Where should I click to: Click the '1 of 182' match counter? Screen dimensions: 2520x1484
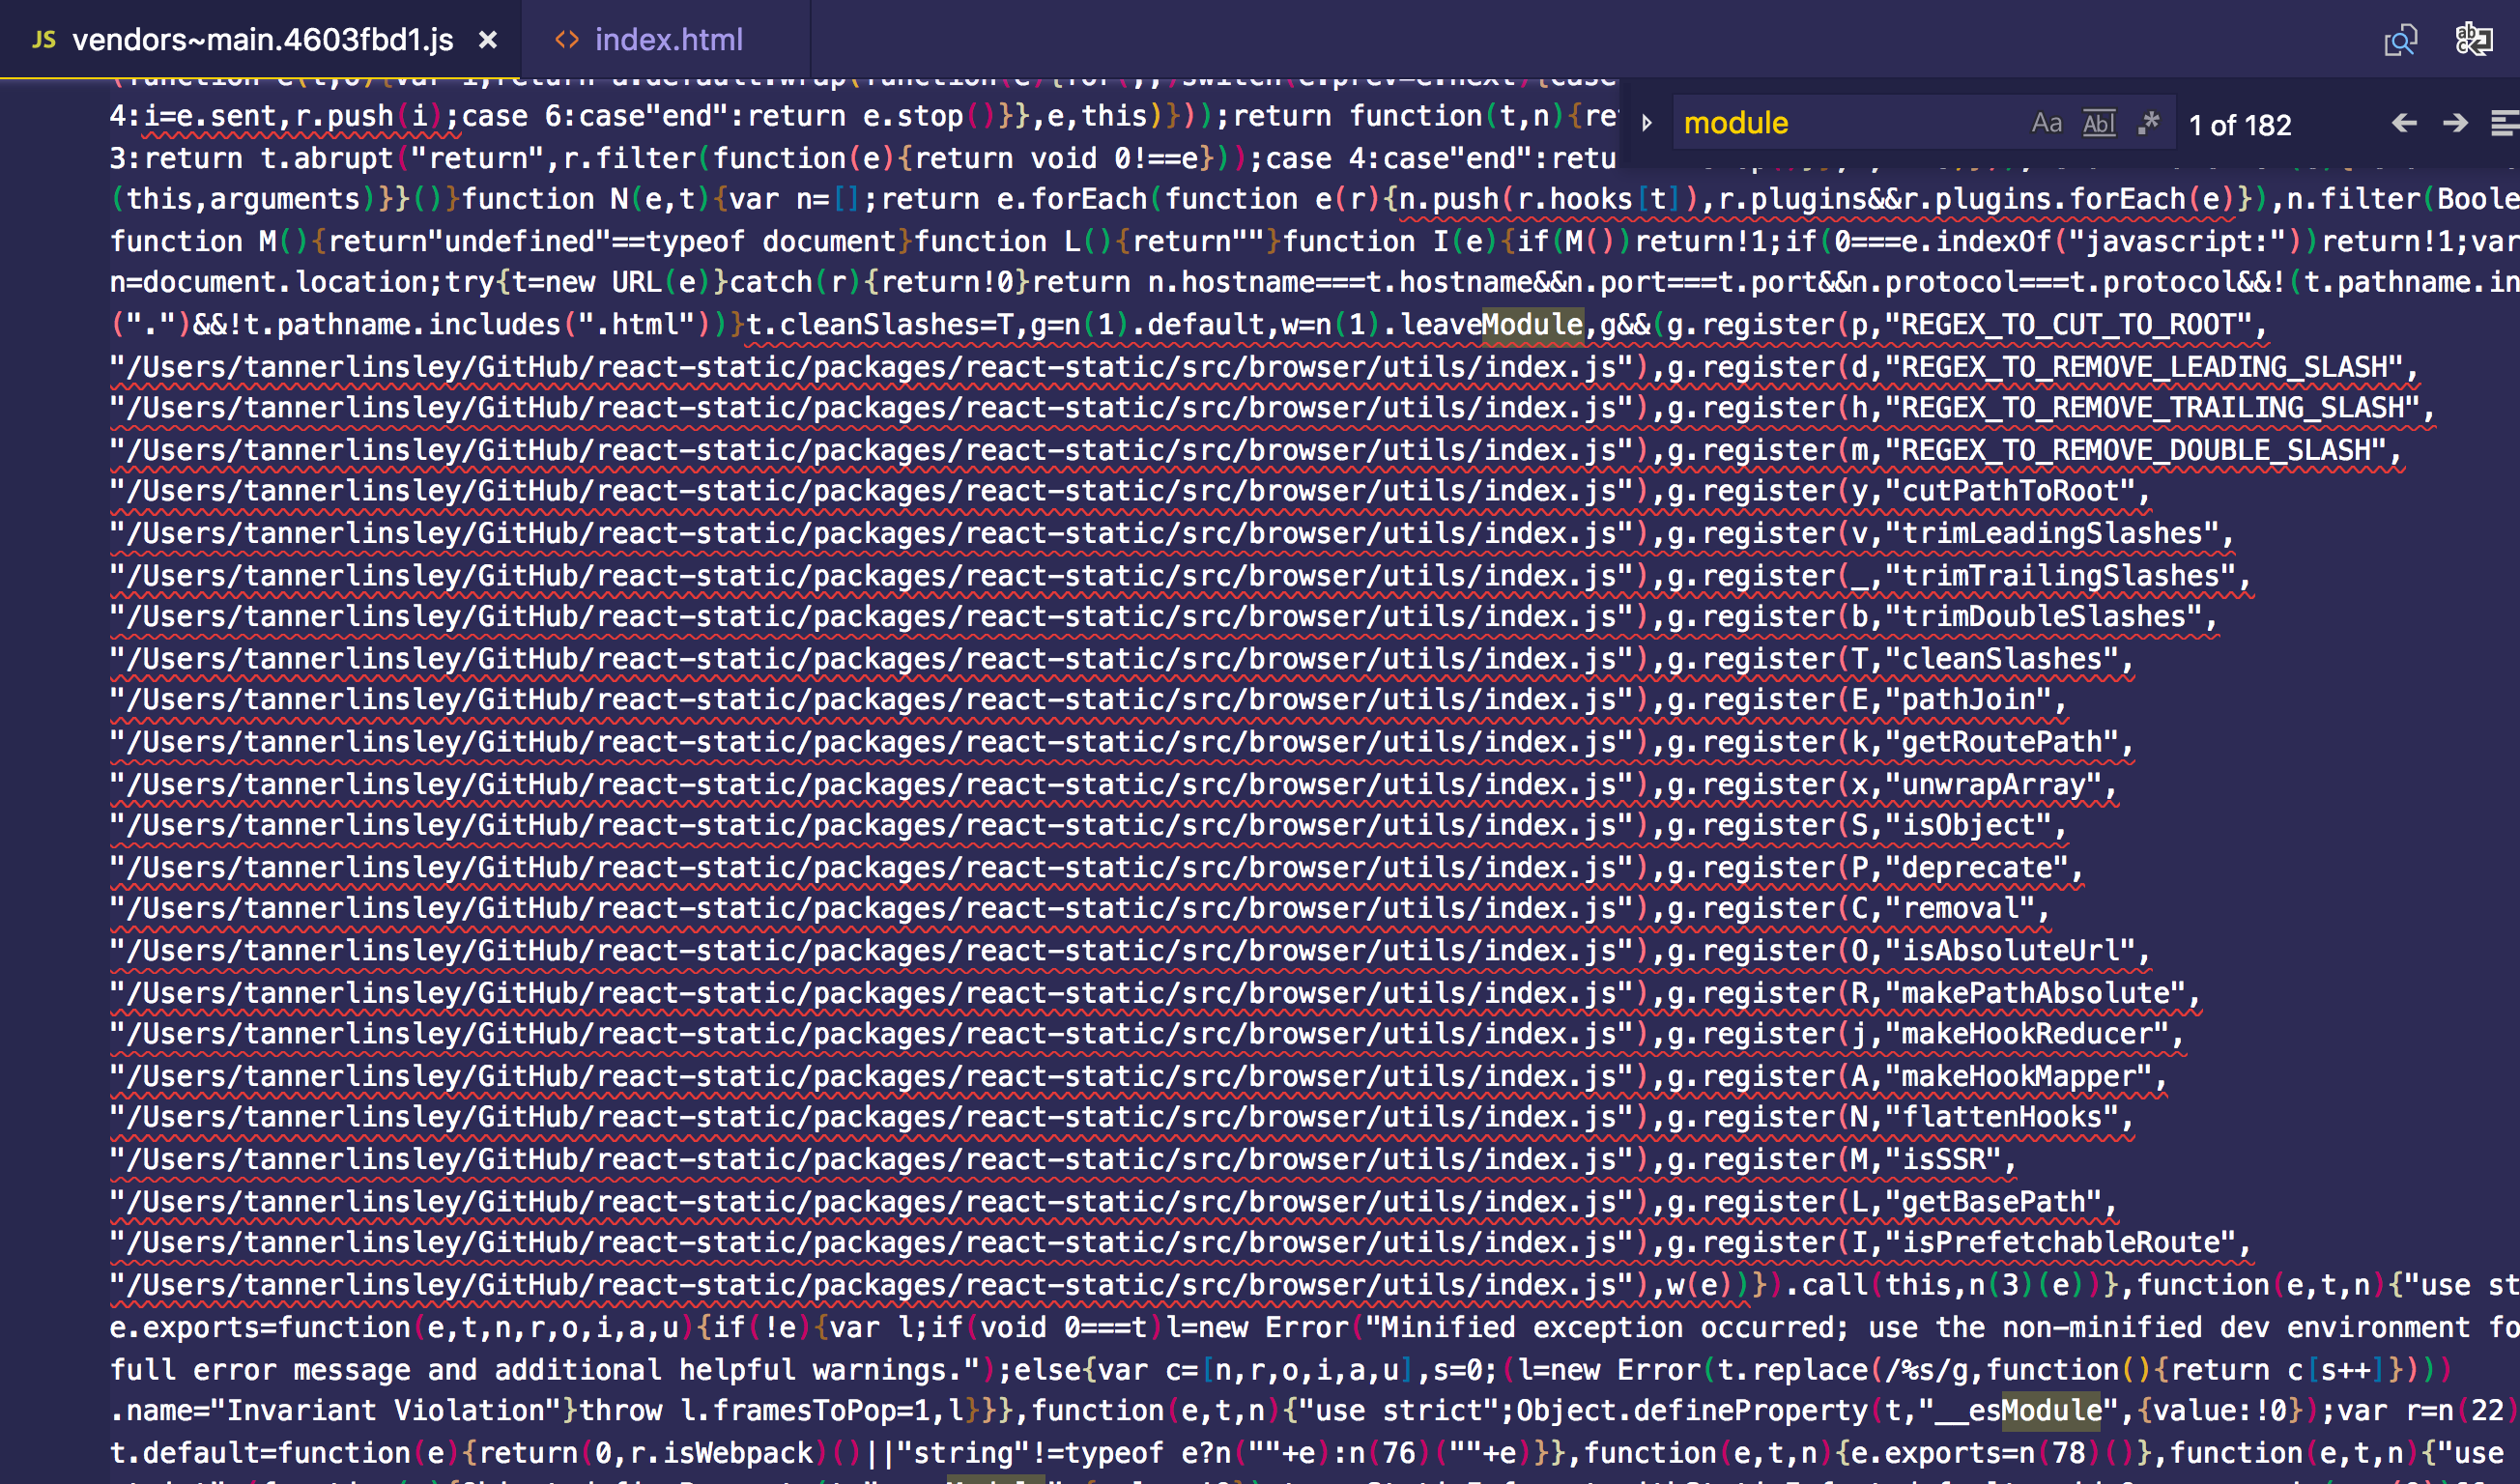tap(2239, 125)
